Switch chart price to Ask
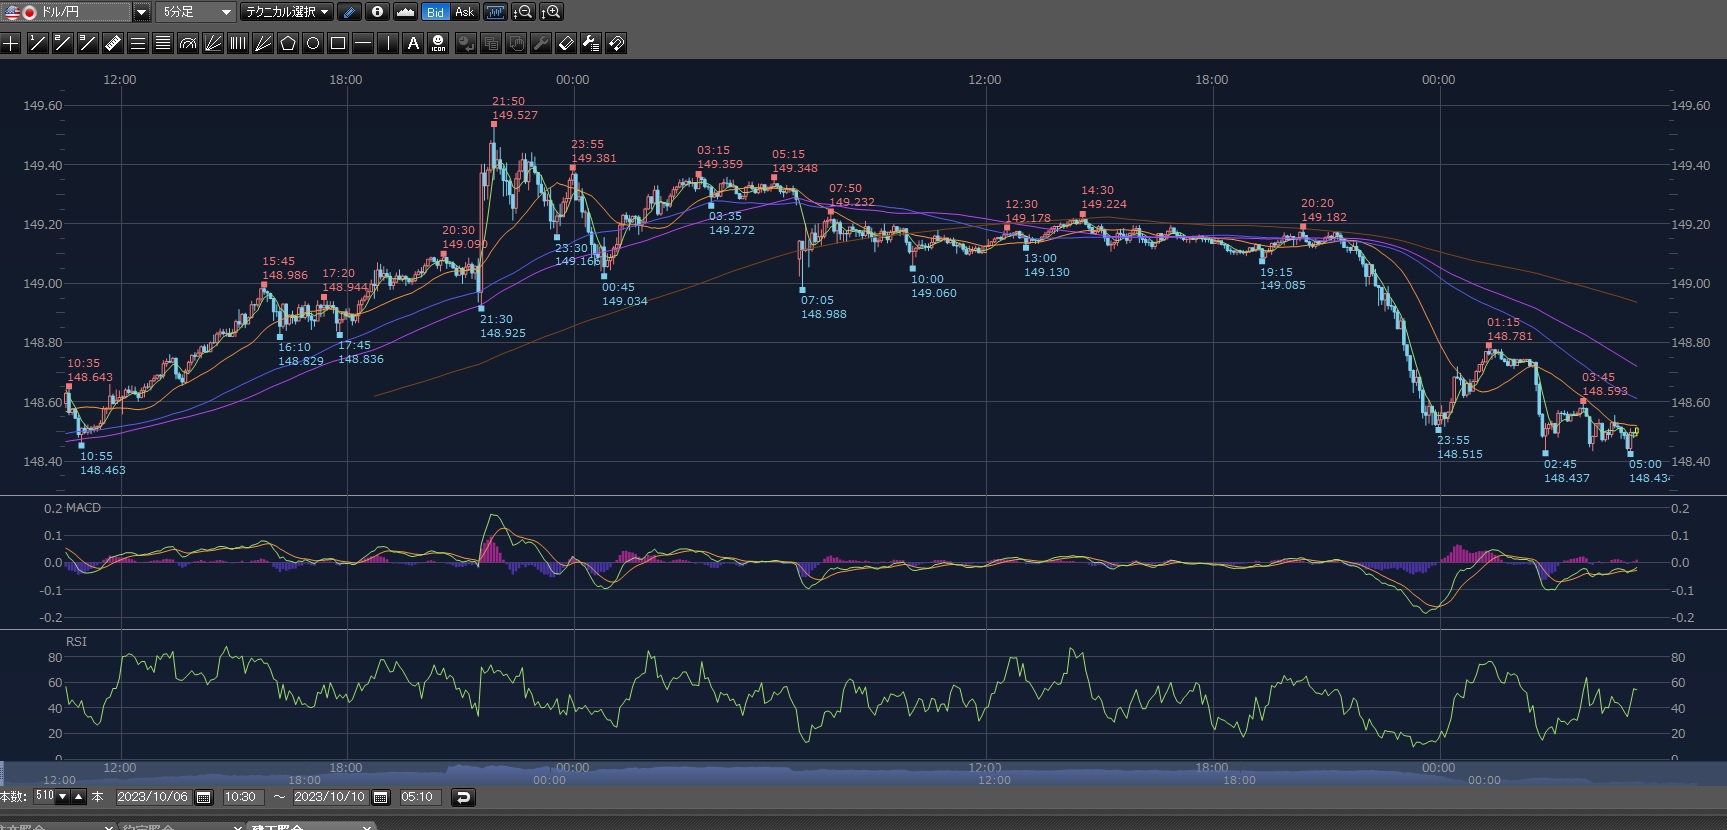1727x830 pixels. [464, 12]
